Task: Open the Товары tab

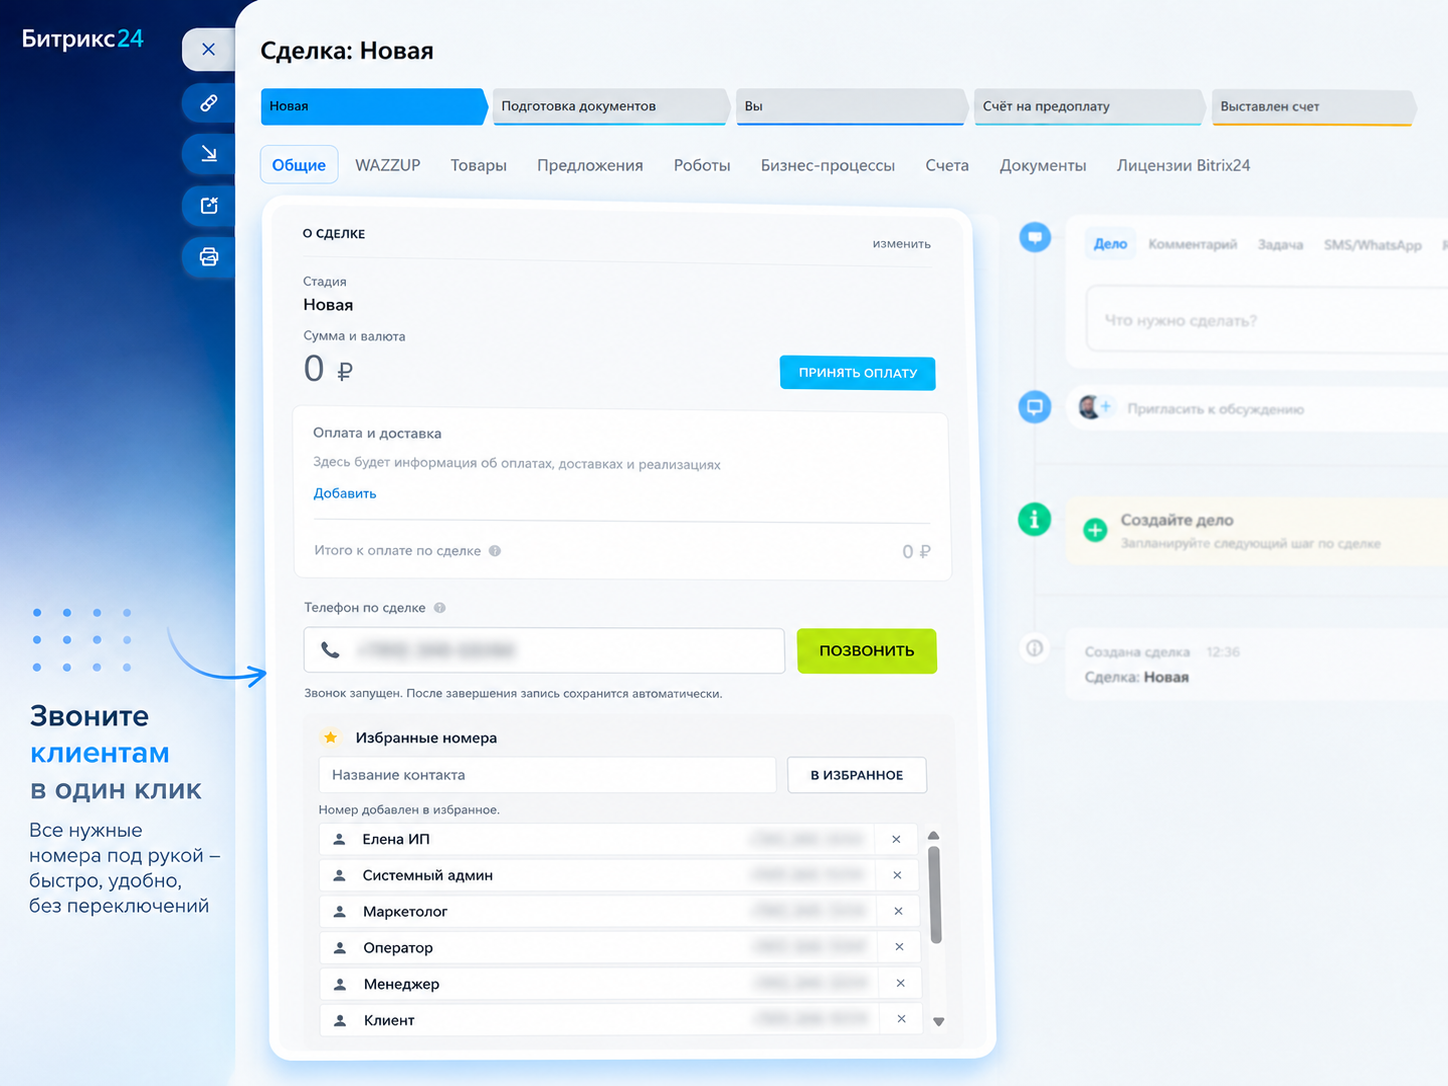Action: (x=478, y=165)
